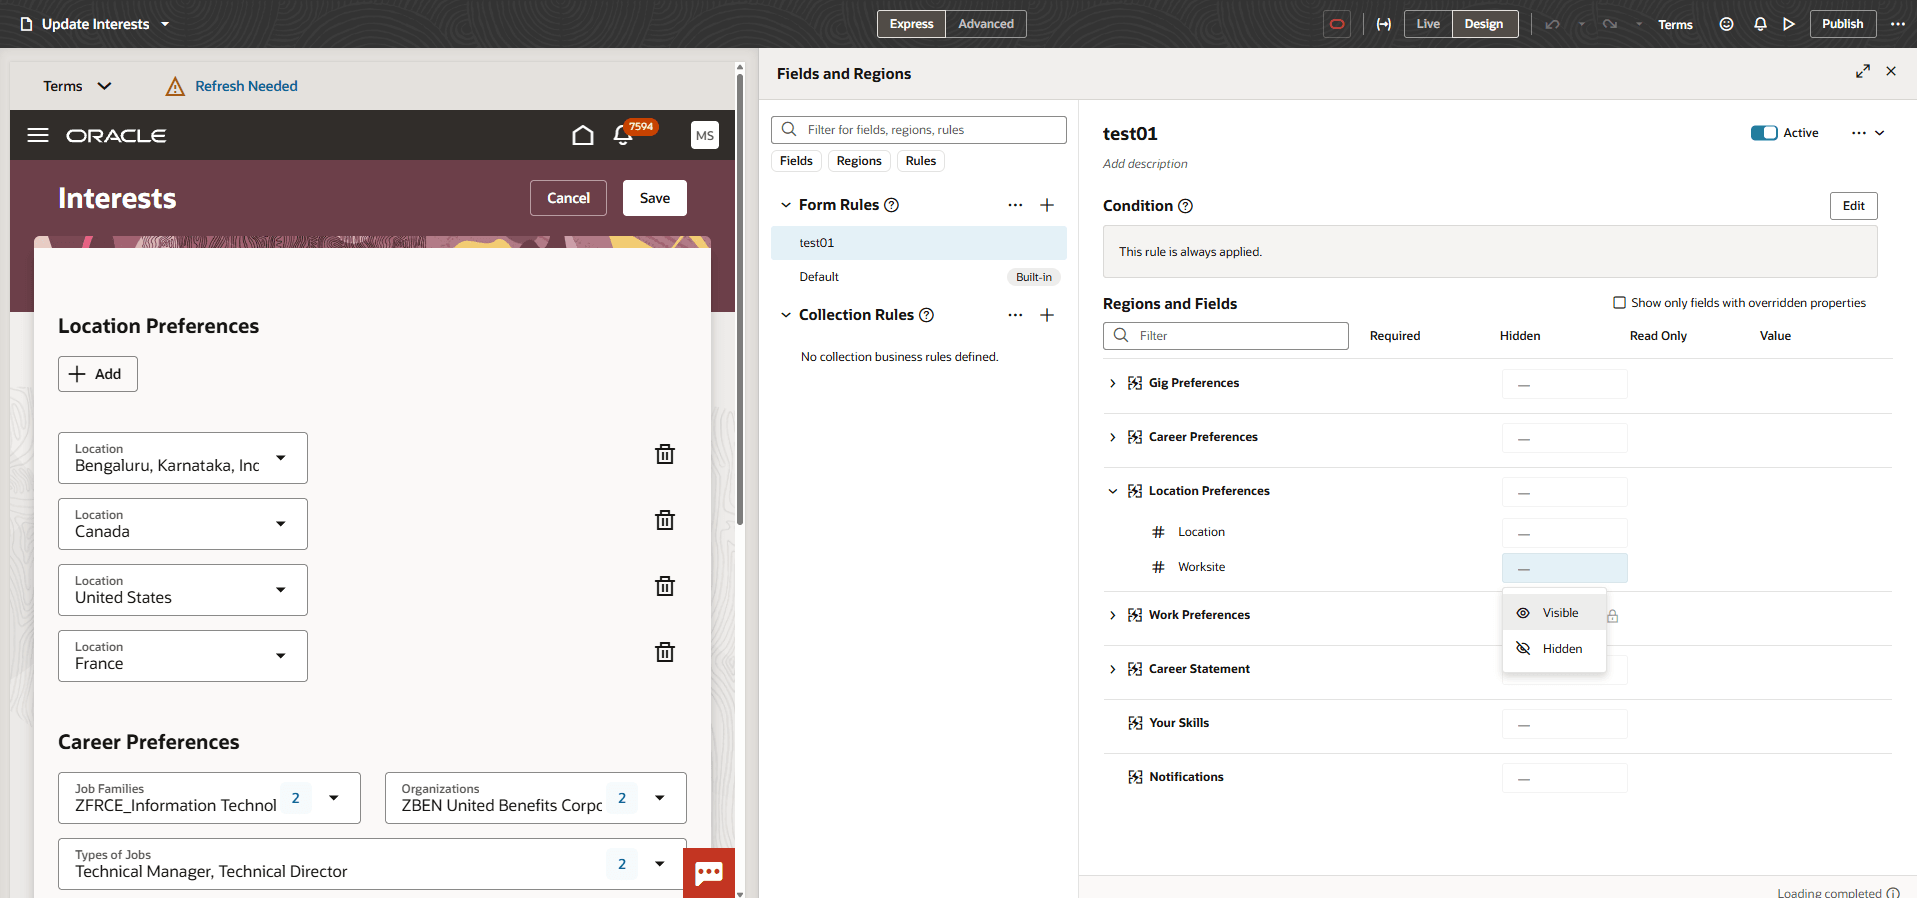Delete the Canada location row
This screenshot has width=1917, height=898.
click(x=665, y=520)
